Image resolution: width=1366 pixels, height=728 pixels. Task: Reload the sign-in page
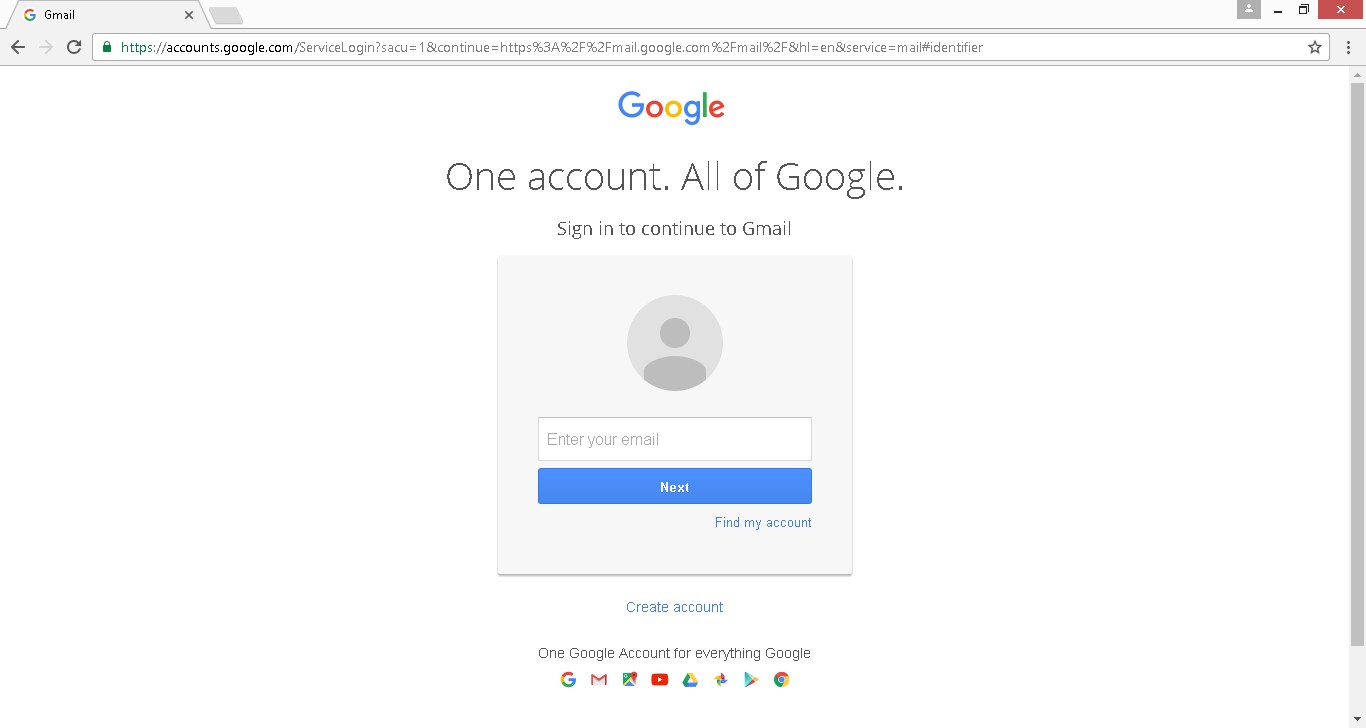(x=73, y=46)
